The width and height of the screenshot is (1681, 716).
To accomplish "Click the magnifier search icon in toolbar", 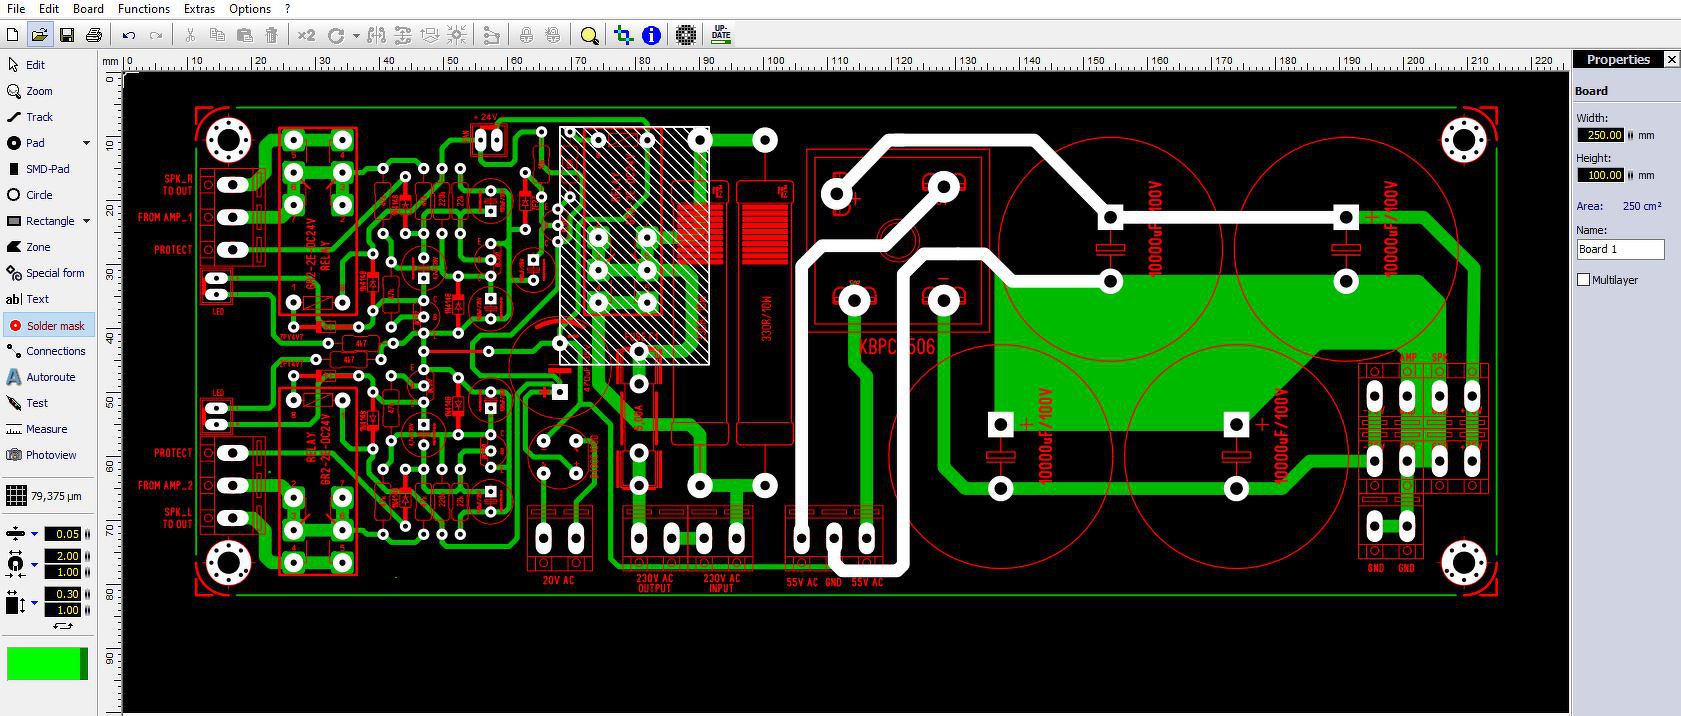I will [x=589, y=35].
